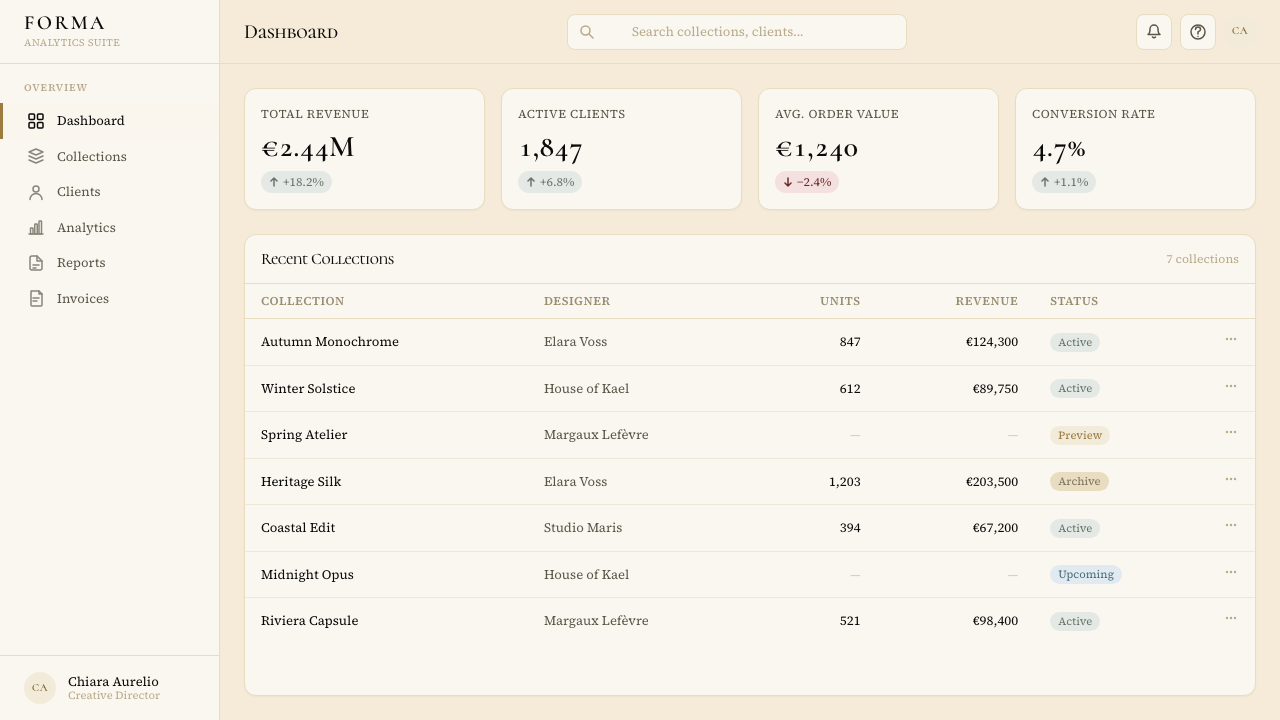Open more options for Autumn Monochrome row
Viewport: 1280px width, 720px height.
pyautogui.click(x=1231, y=340)
